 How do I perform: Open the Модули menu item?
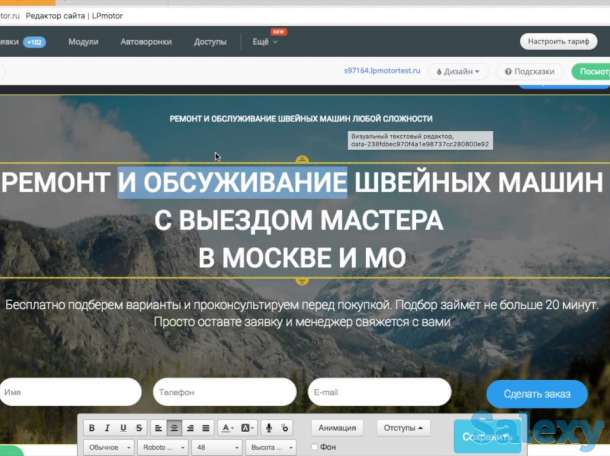point(83,42)
